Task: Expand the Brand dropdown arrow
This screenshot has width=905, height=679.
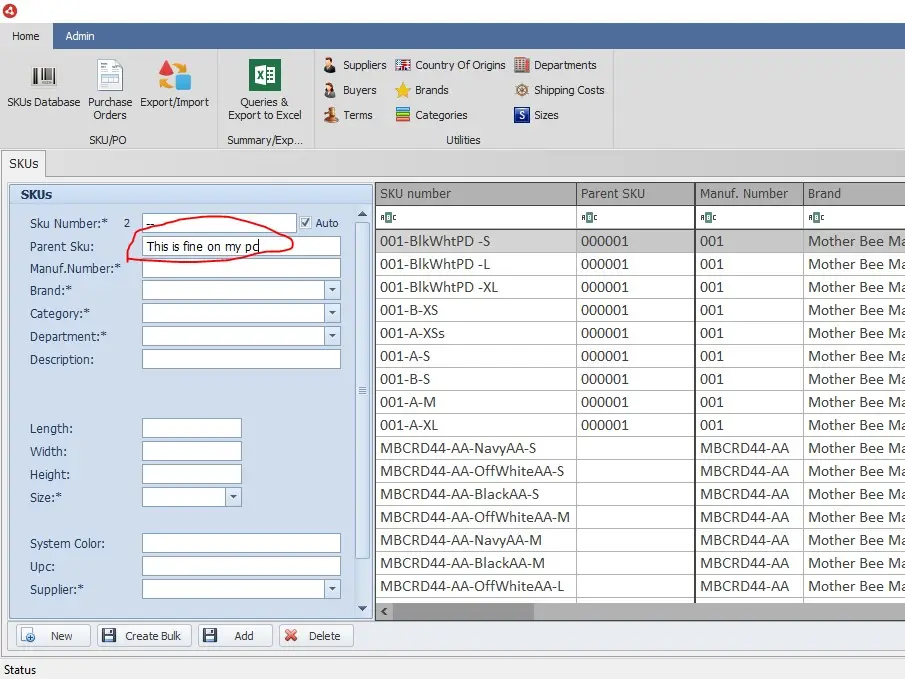Action: pos(332,290)
